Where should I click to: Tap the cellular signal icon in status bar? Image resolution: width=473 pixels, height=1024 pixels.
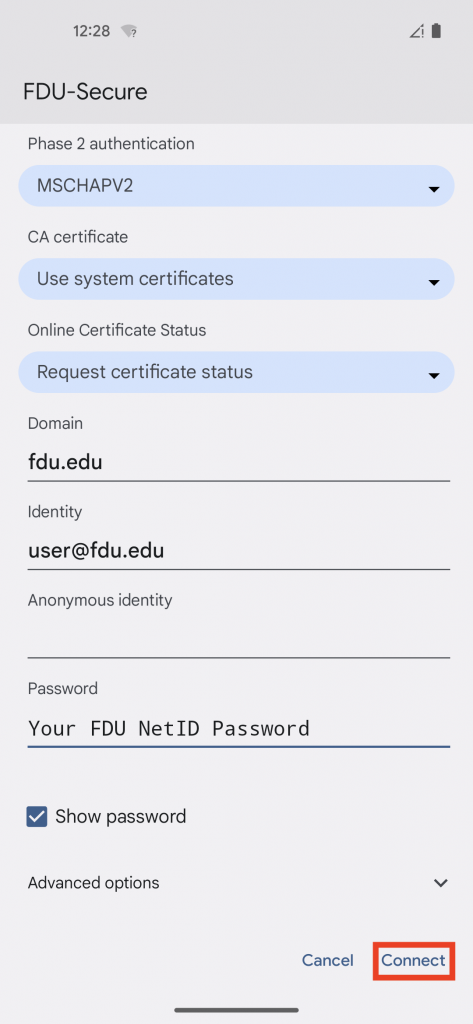[x=417, y=31]
